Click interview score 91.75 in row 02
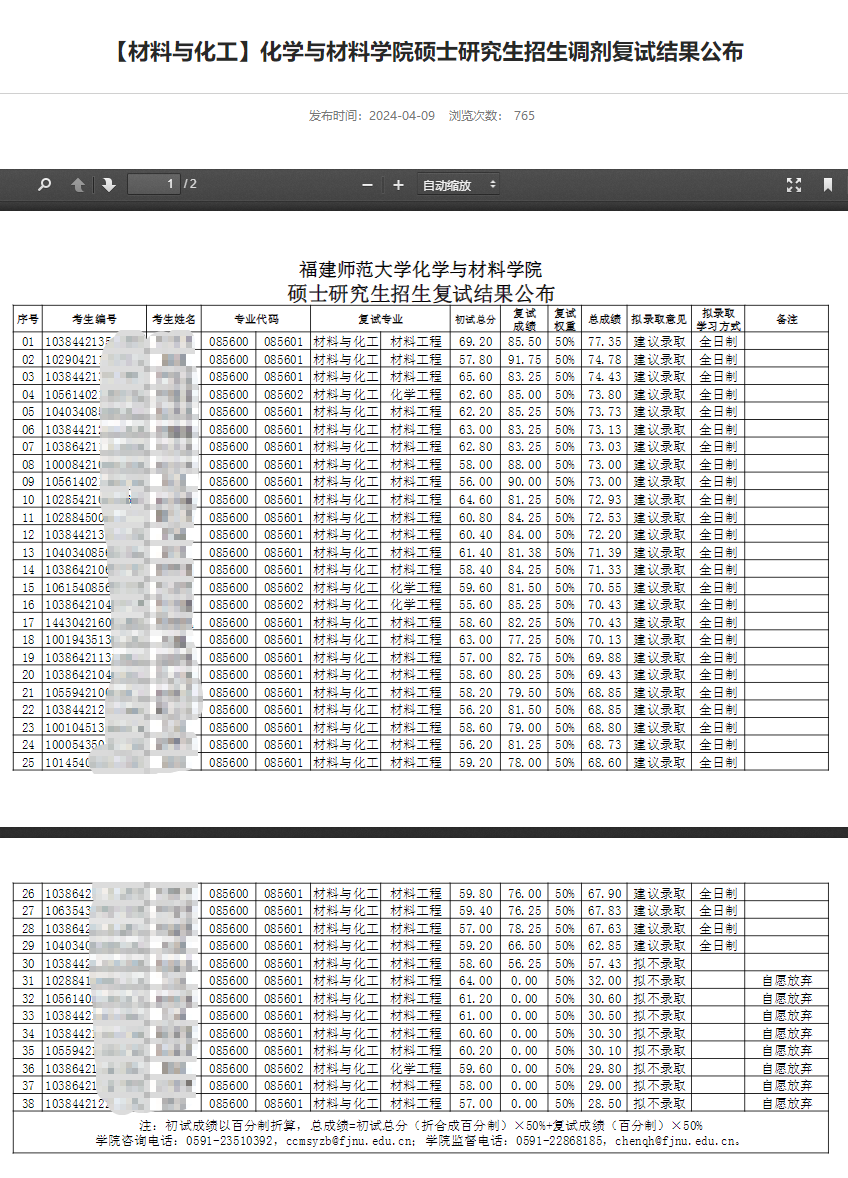The image size is (848, 1178). pyautogui.click(x=524, y=360)
